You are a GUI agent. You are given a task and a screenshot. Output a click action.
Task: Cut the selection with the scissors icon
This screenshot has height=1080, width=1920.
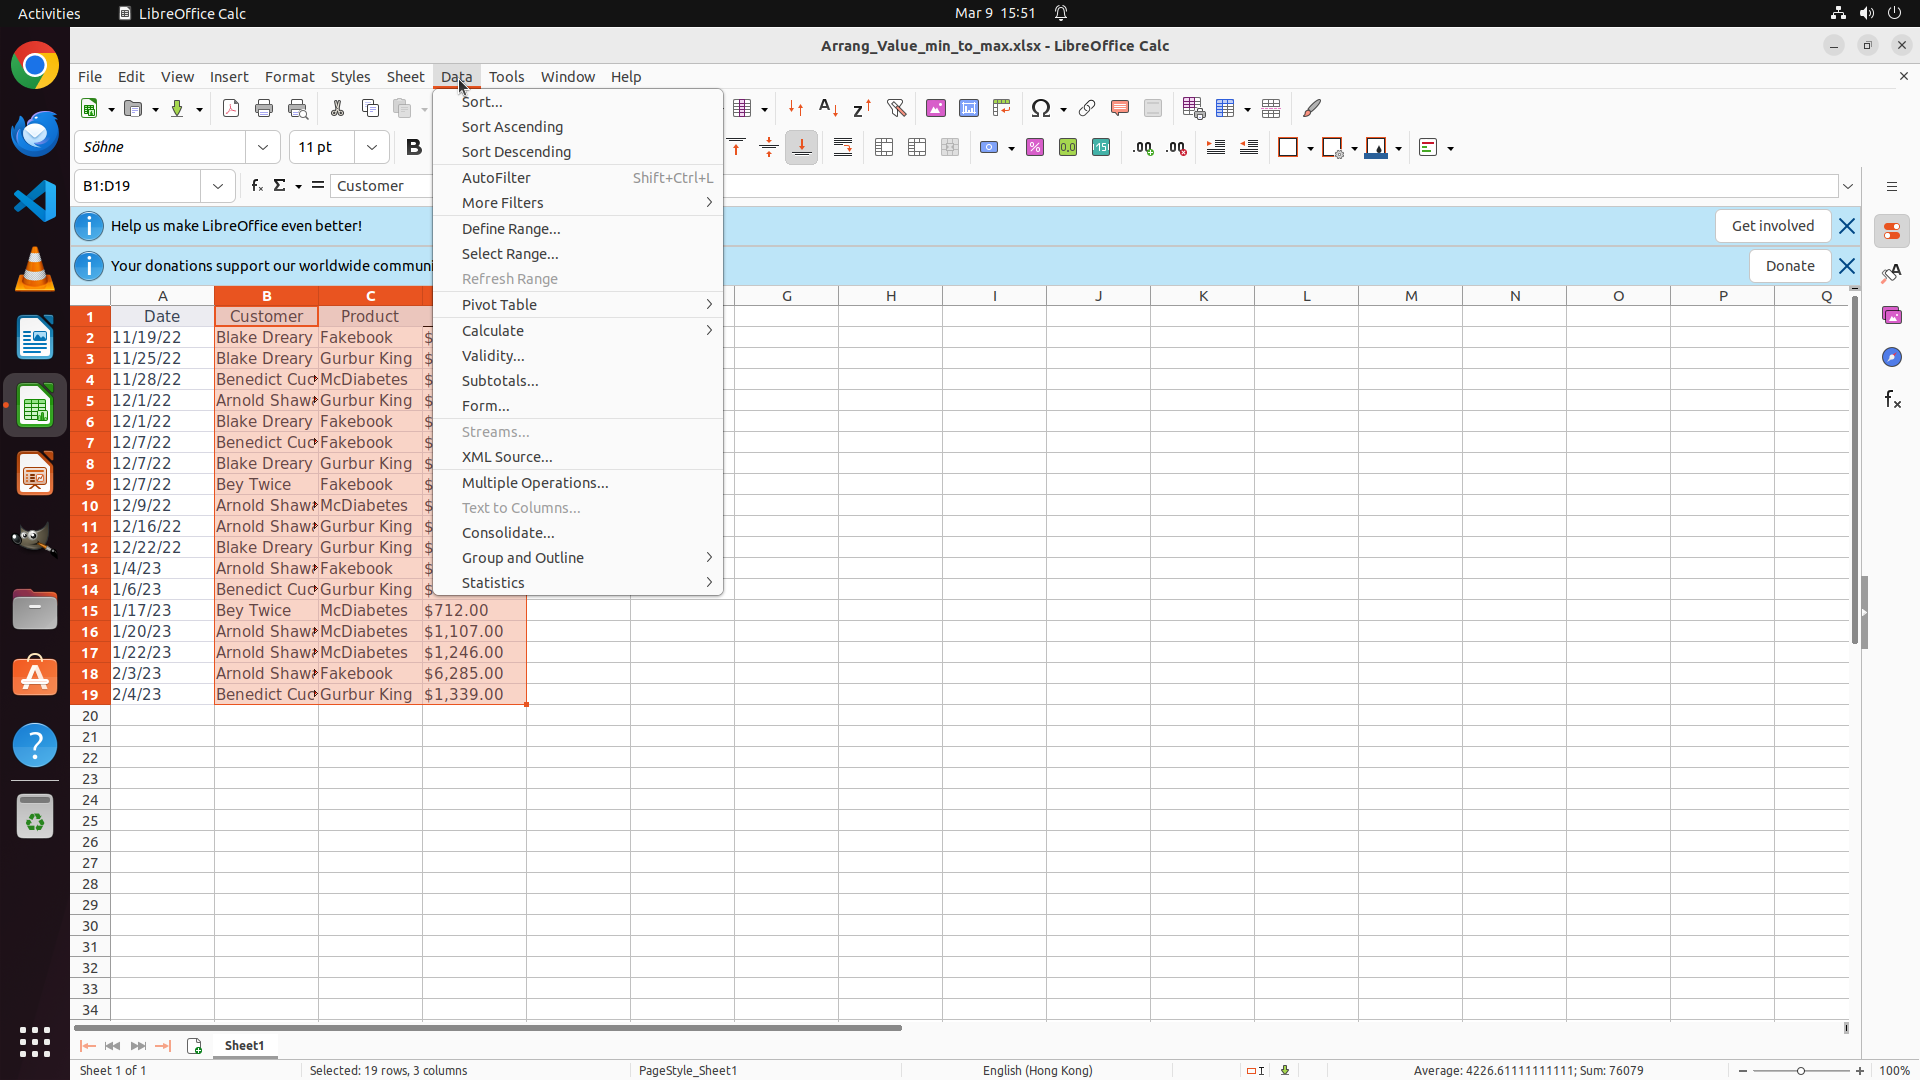tap(337, 108)
